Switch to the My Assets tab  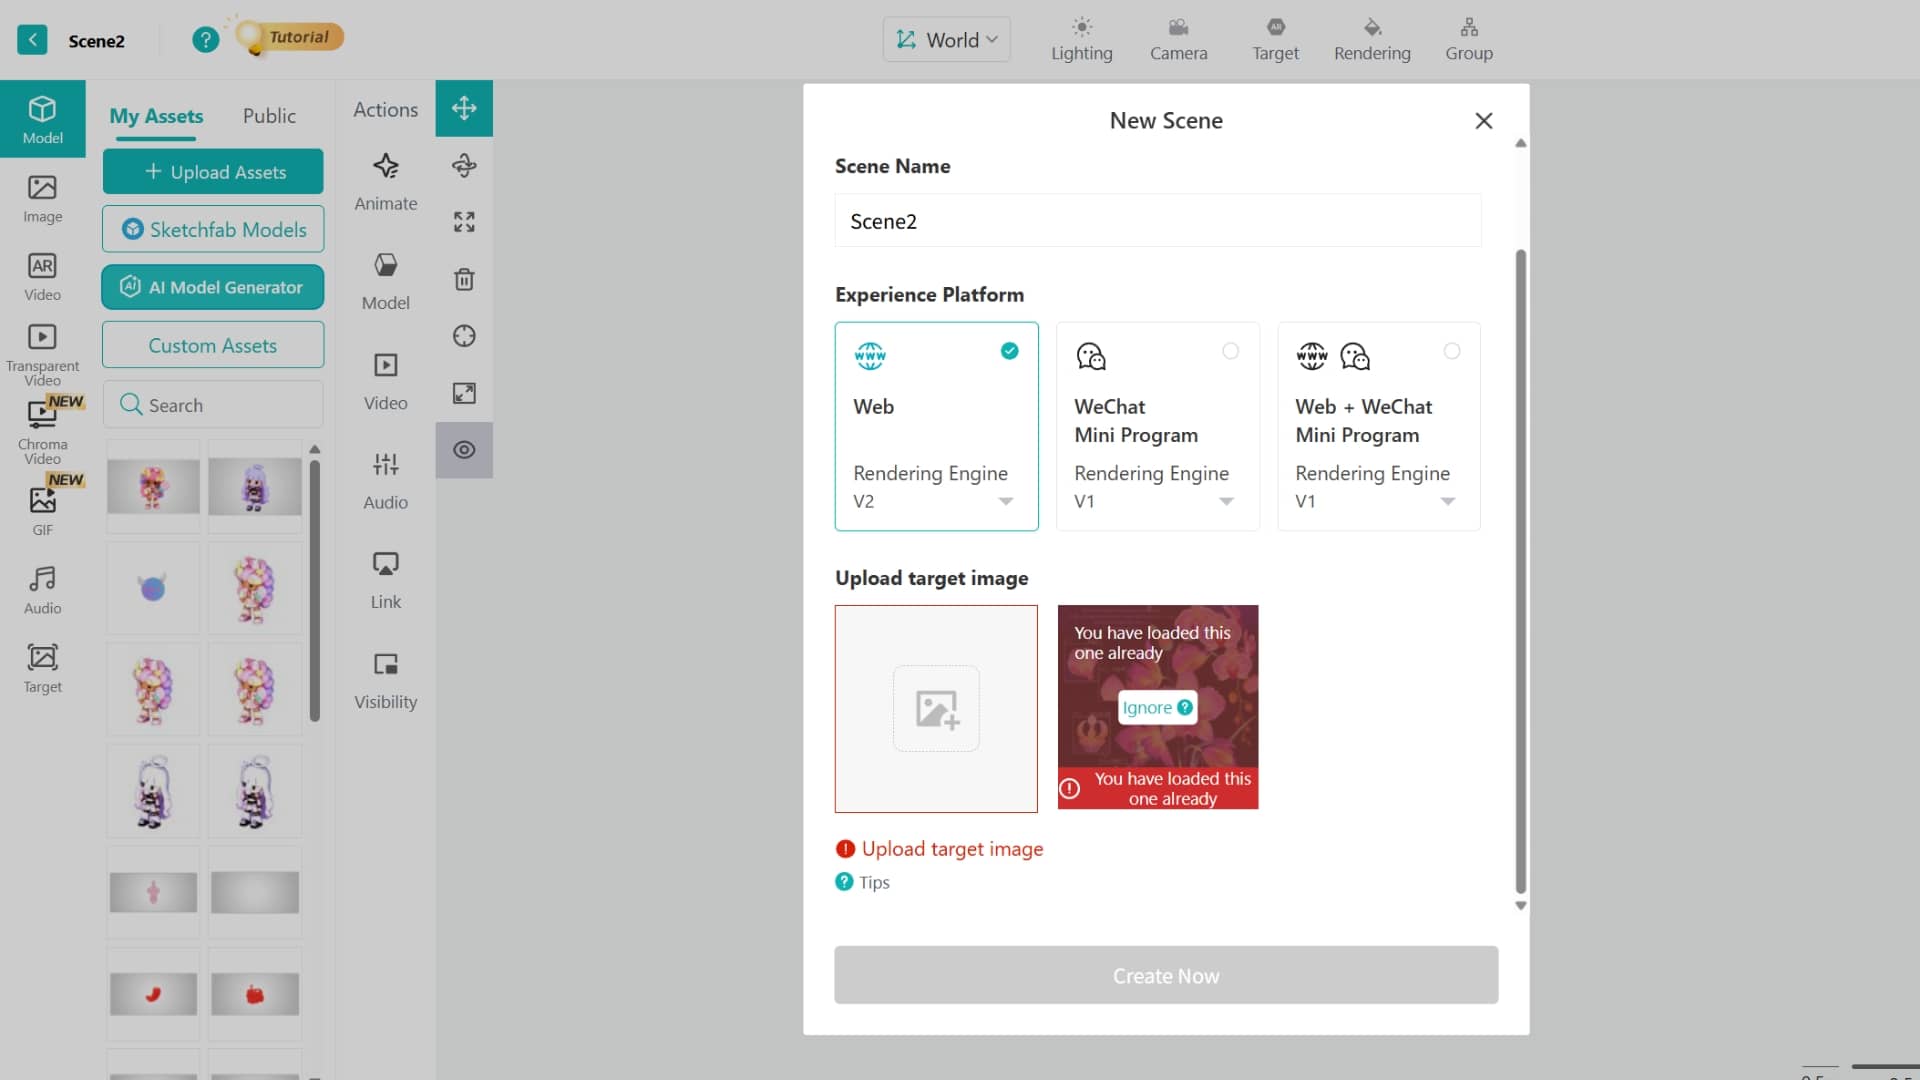click(156, 116)
